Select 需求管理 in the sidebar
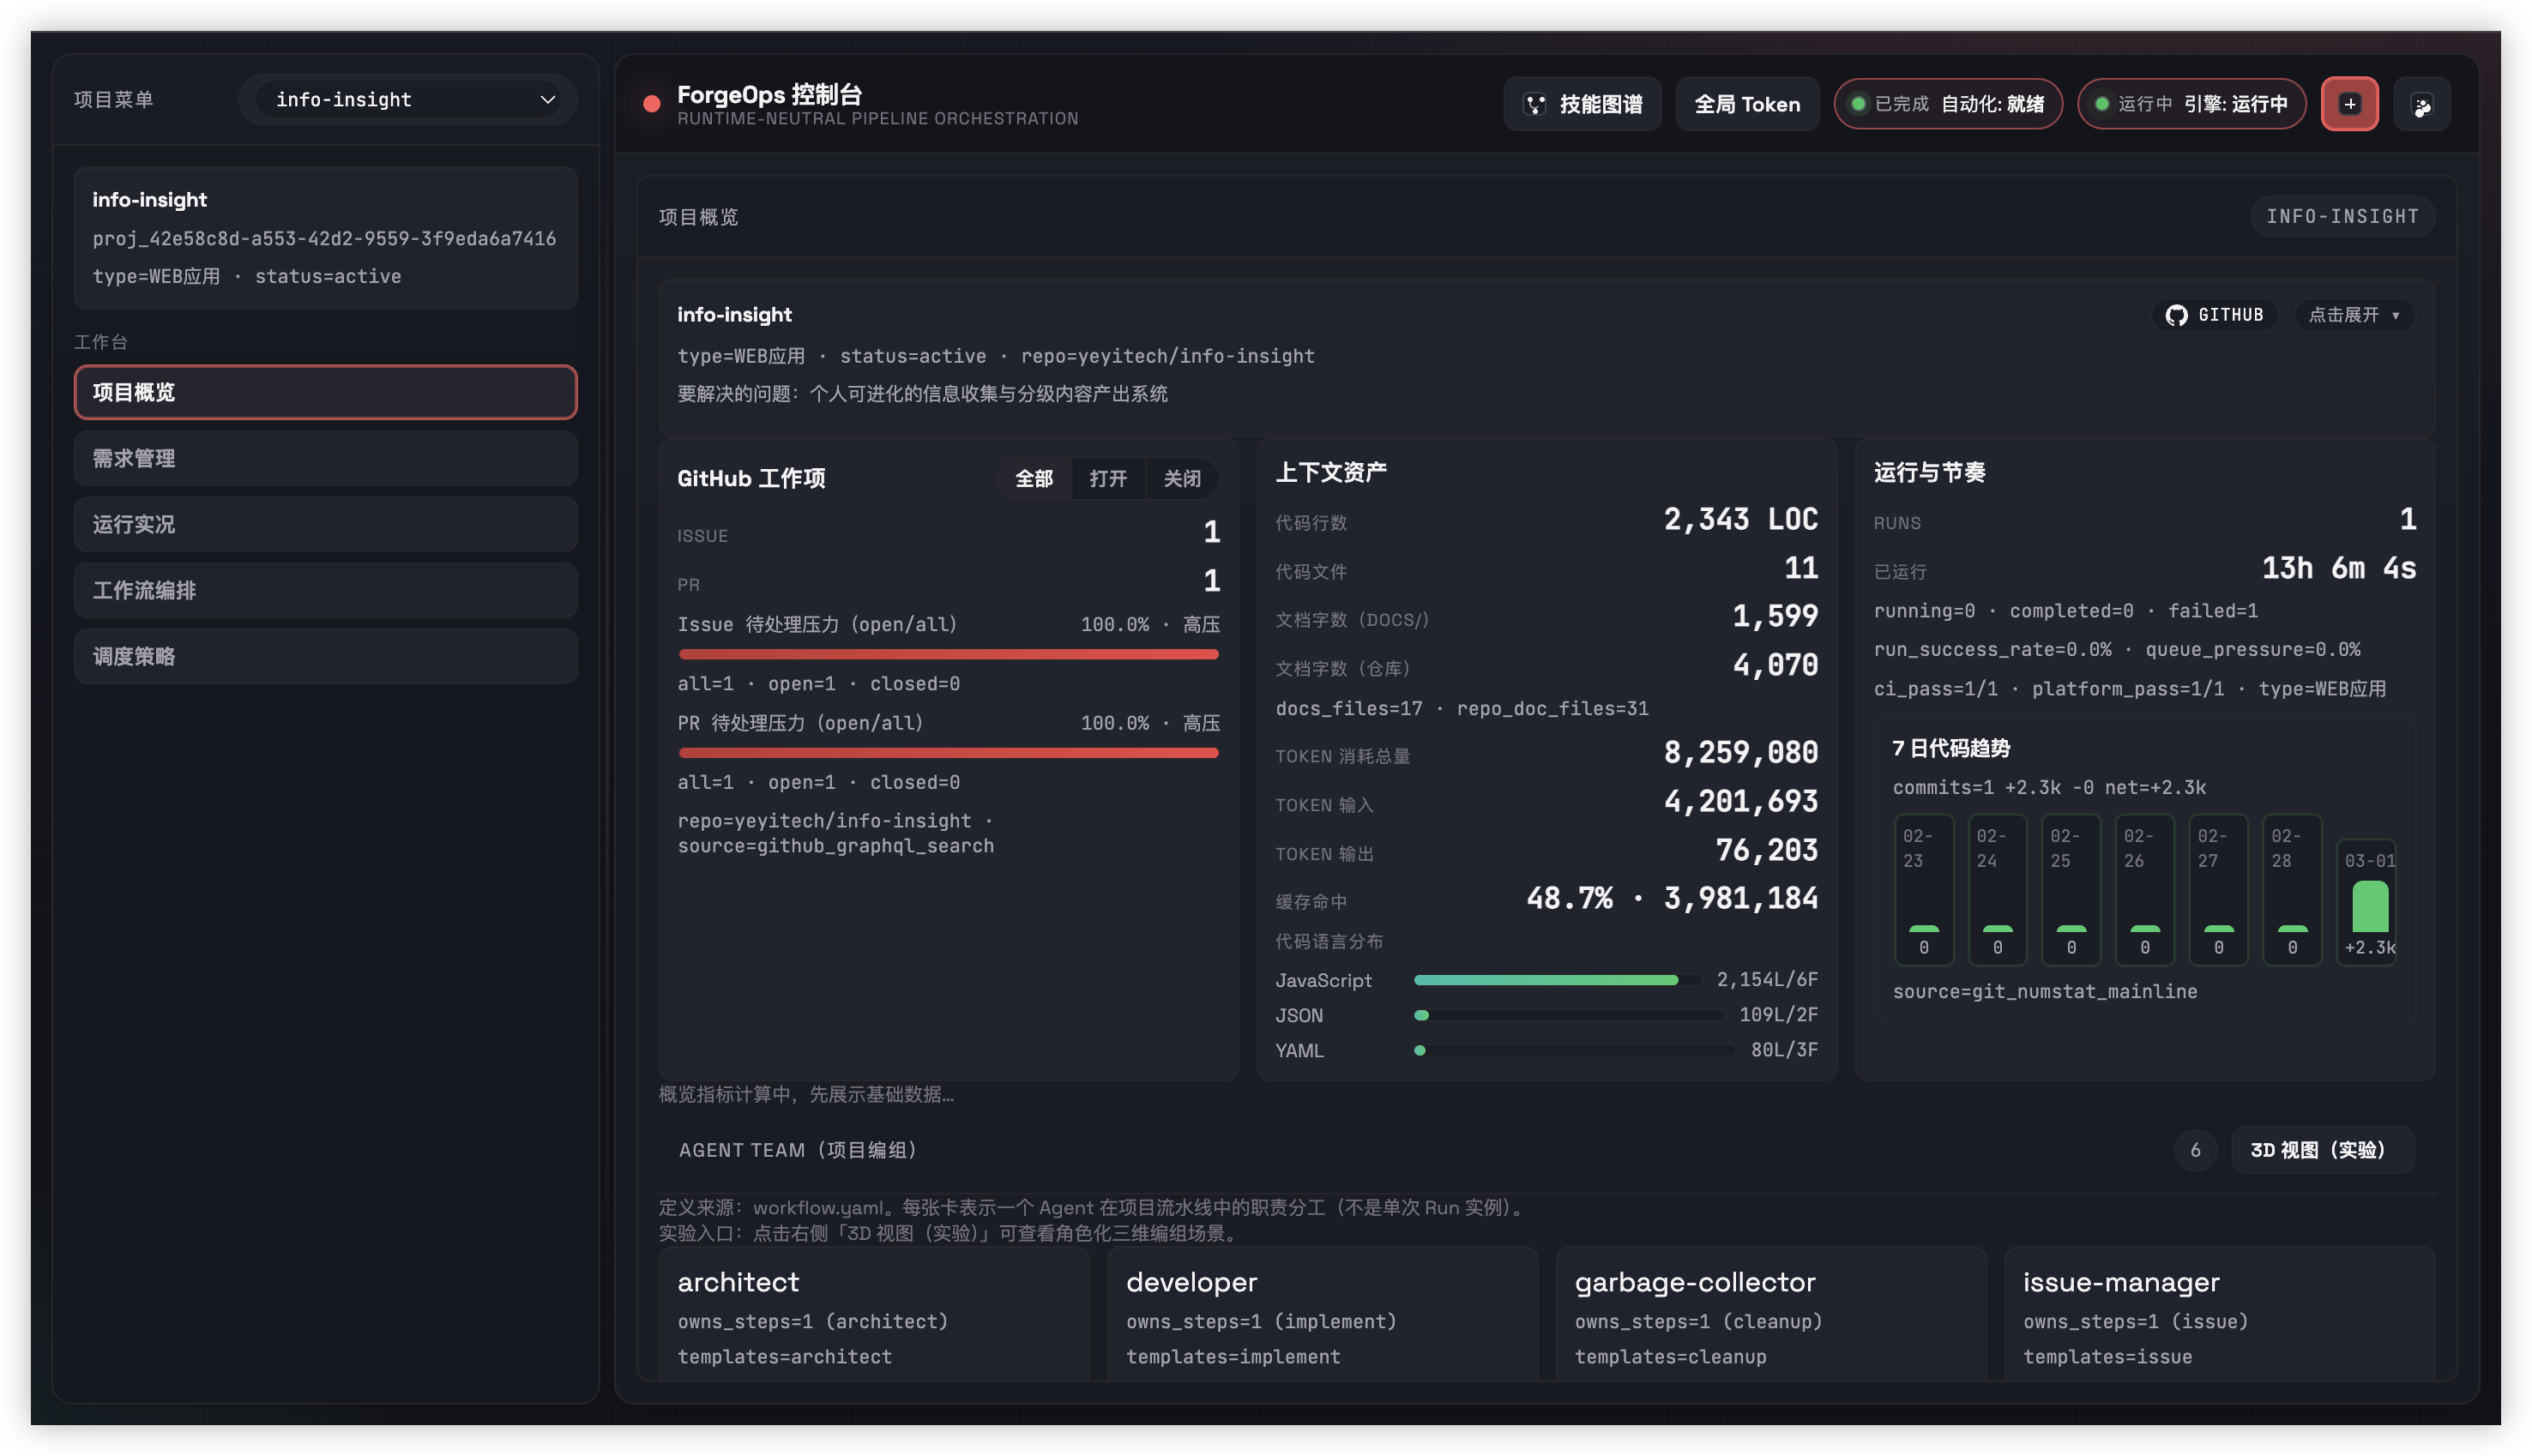The width and height of the screenshot is (2532, 1456). (x=325, y=458)
